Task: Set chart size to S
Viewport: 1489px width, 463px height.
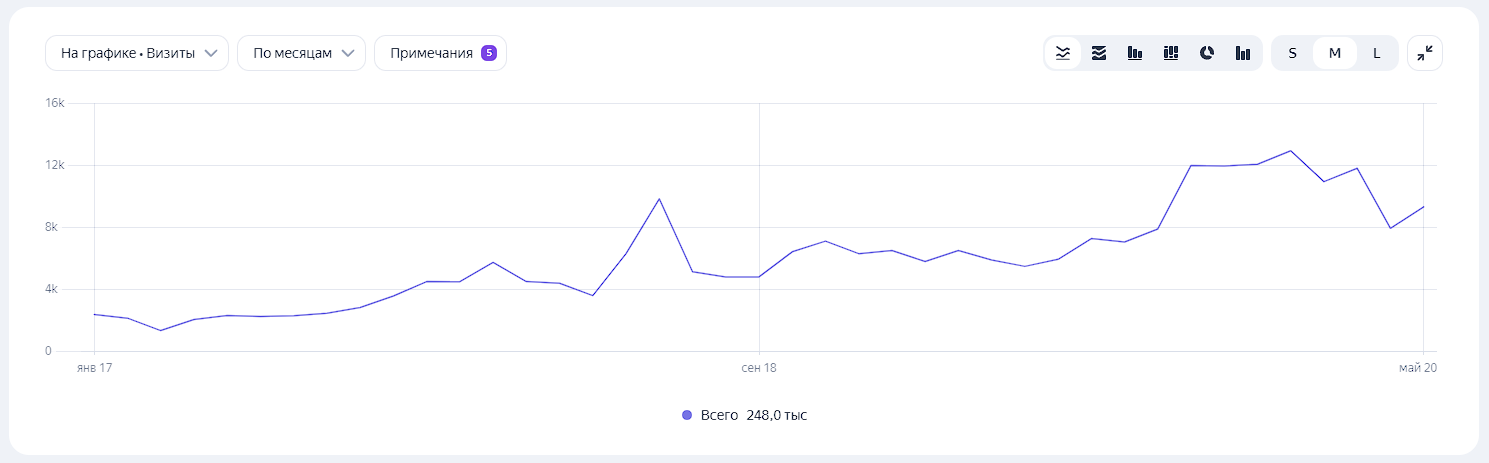Action: (x=1292, y=53)
